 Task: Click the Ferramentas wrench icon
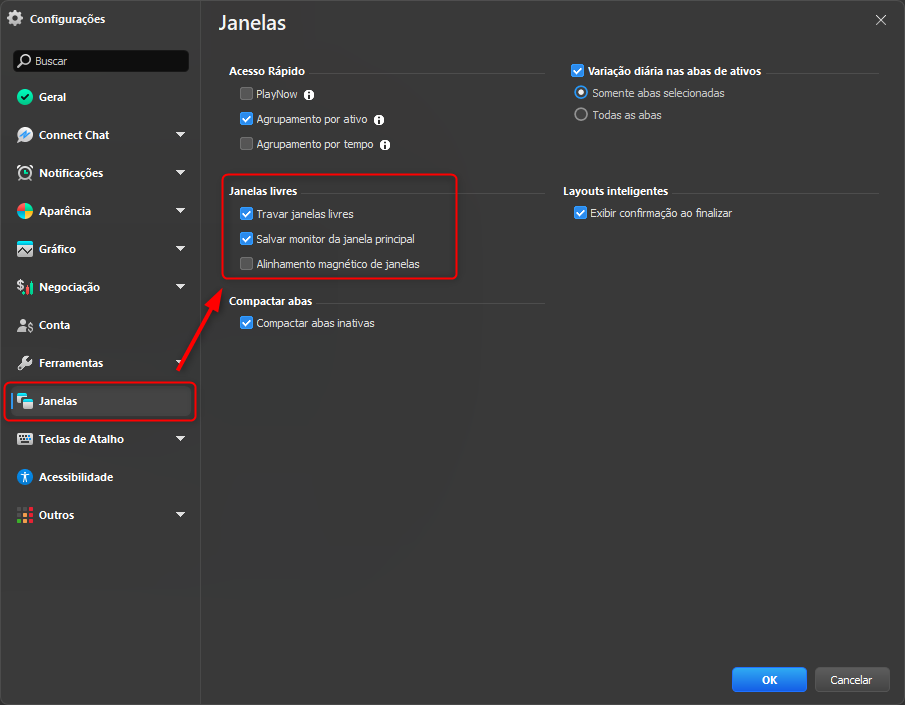click(x=25, y=363)
